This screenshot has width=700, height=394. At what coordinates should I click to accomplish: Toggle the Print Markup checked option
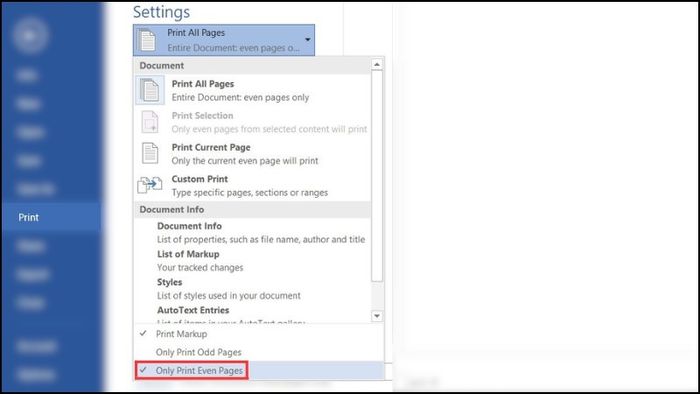pyautogui.click(x=259, y=334)
